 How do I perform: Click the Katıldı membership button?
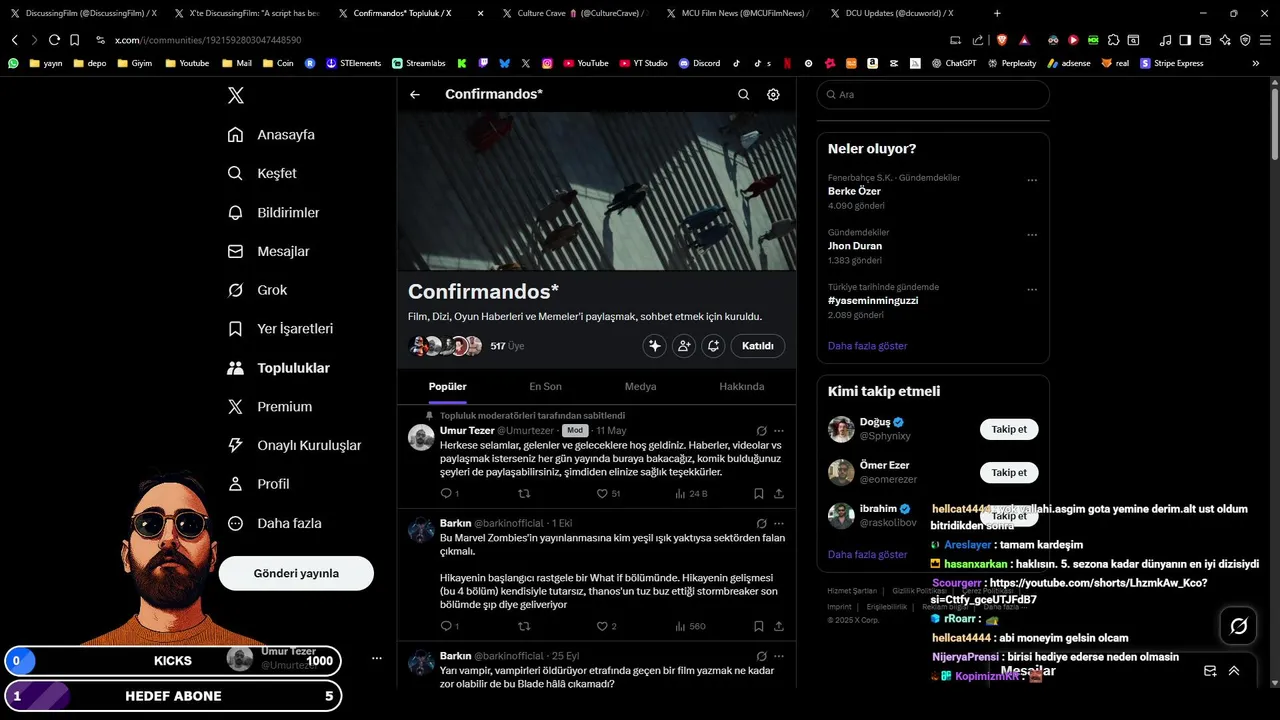(758, 346)
